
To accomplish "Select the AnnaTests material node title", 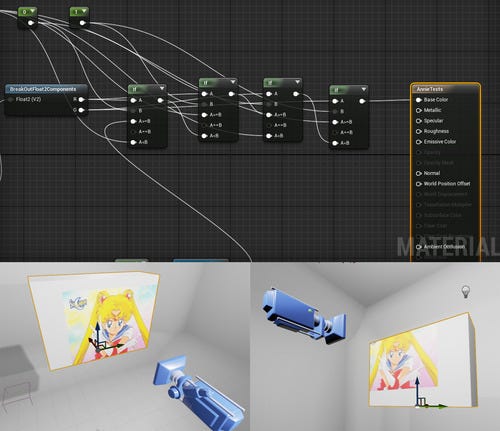I will tap(430, 89).
